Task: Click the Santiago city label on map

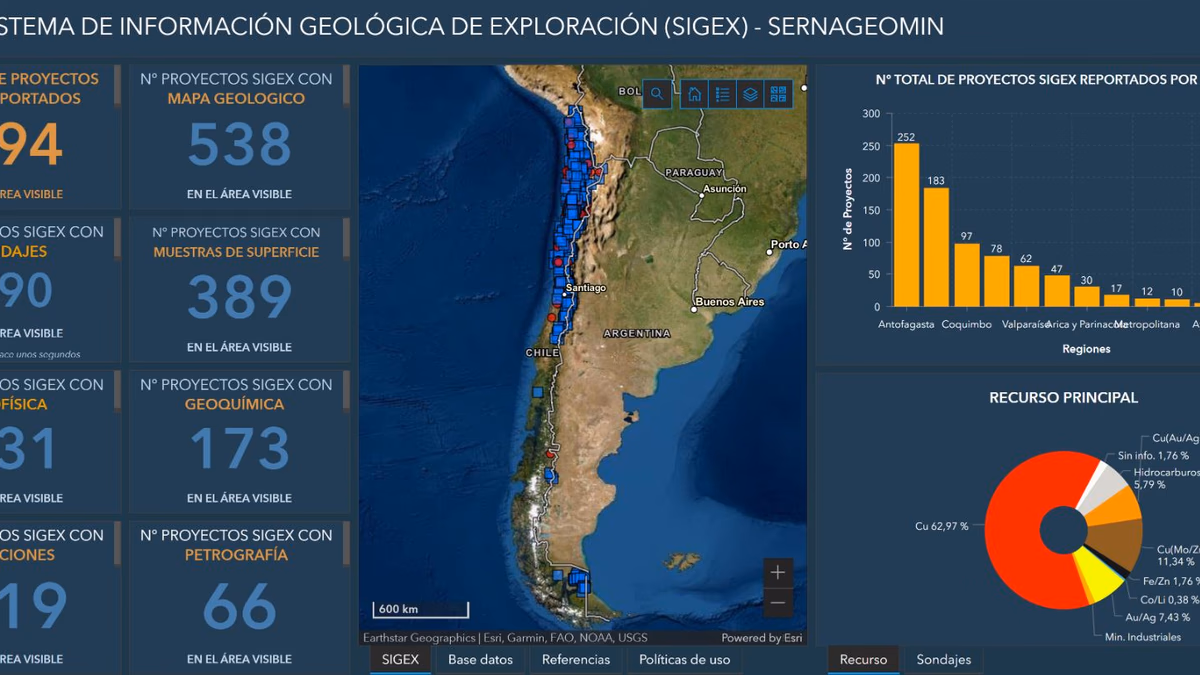Action: (585, 288)
